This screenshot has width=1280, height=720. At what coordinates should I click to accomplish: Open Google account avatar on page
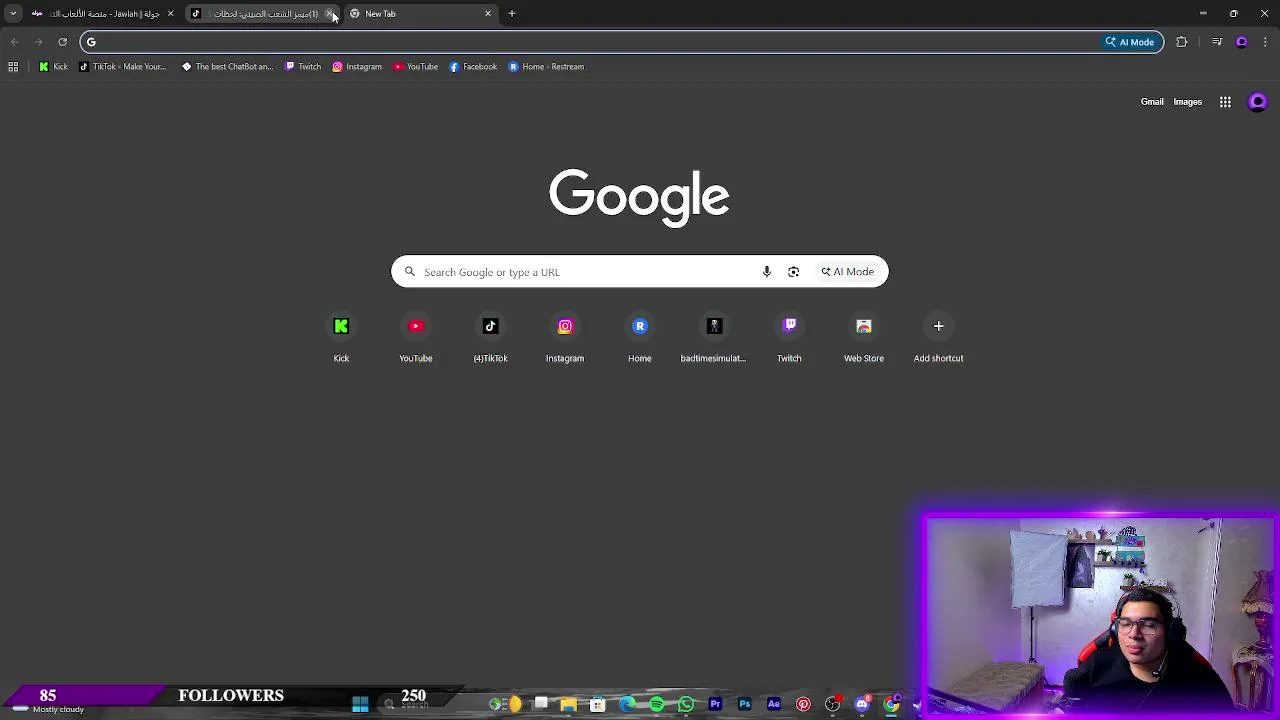(1258, 102)
